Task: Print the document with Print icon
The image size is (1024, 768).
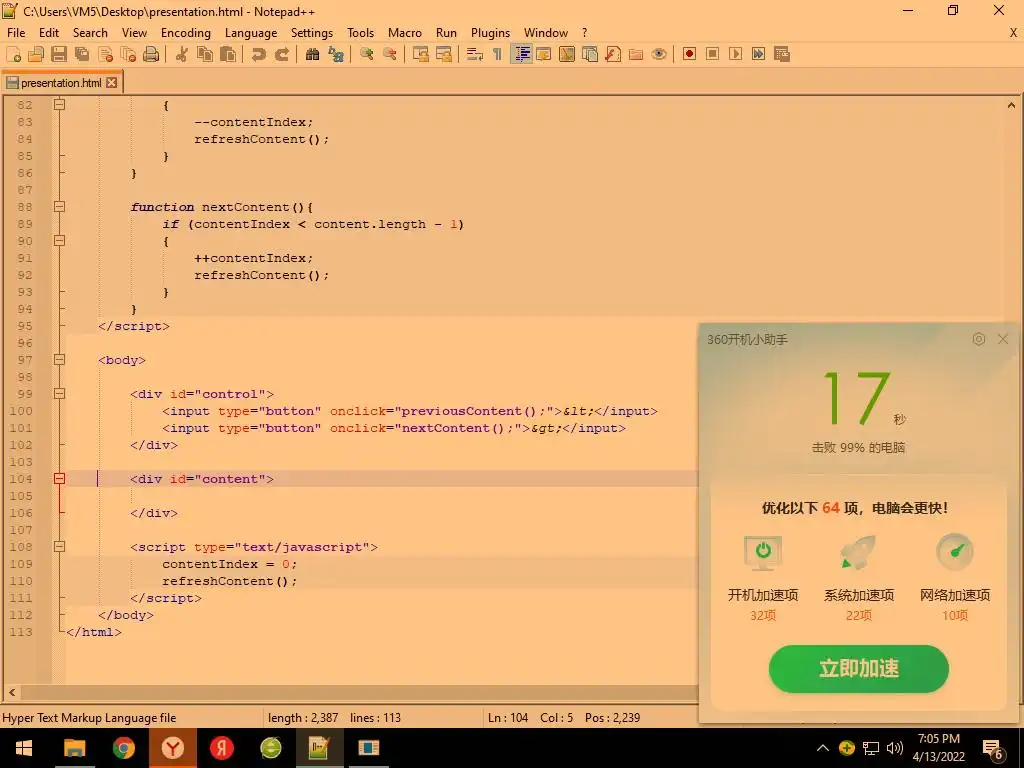Action: pyautogui.click(x=151, y=54)
